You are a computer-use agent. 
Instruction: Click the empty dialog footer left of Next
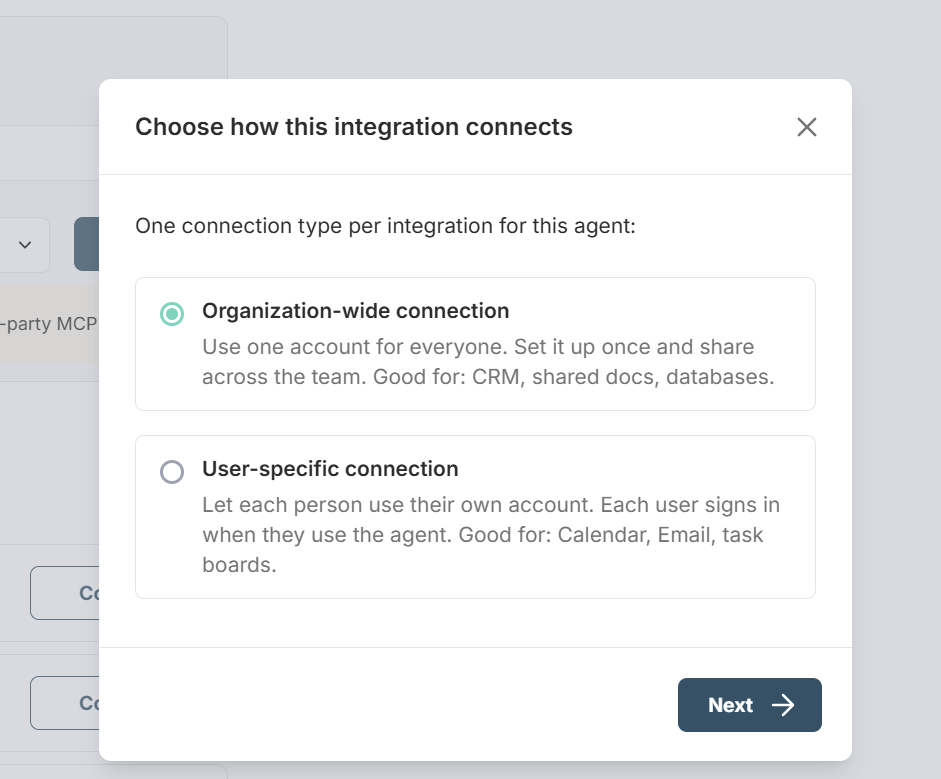[x=400, y=704]
